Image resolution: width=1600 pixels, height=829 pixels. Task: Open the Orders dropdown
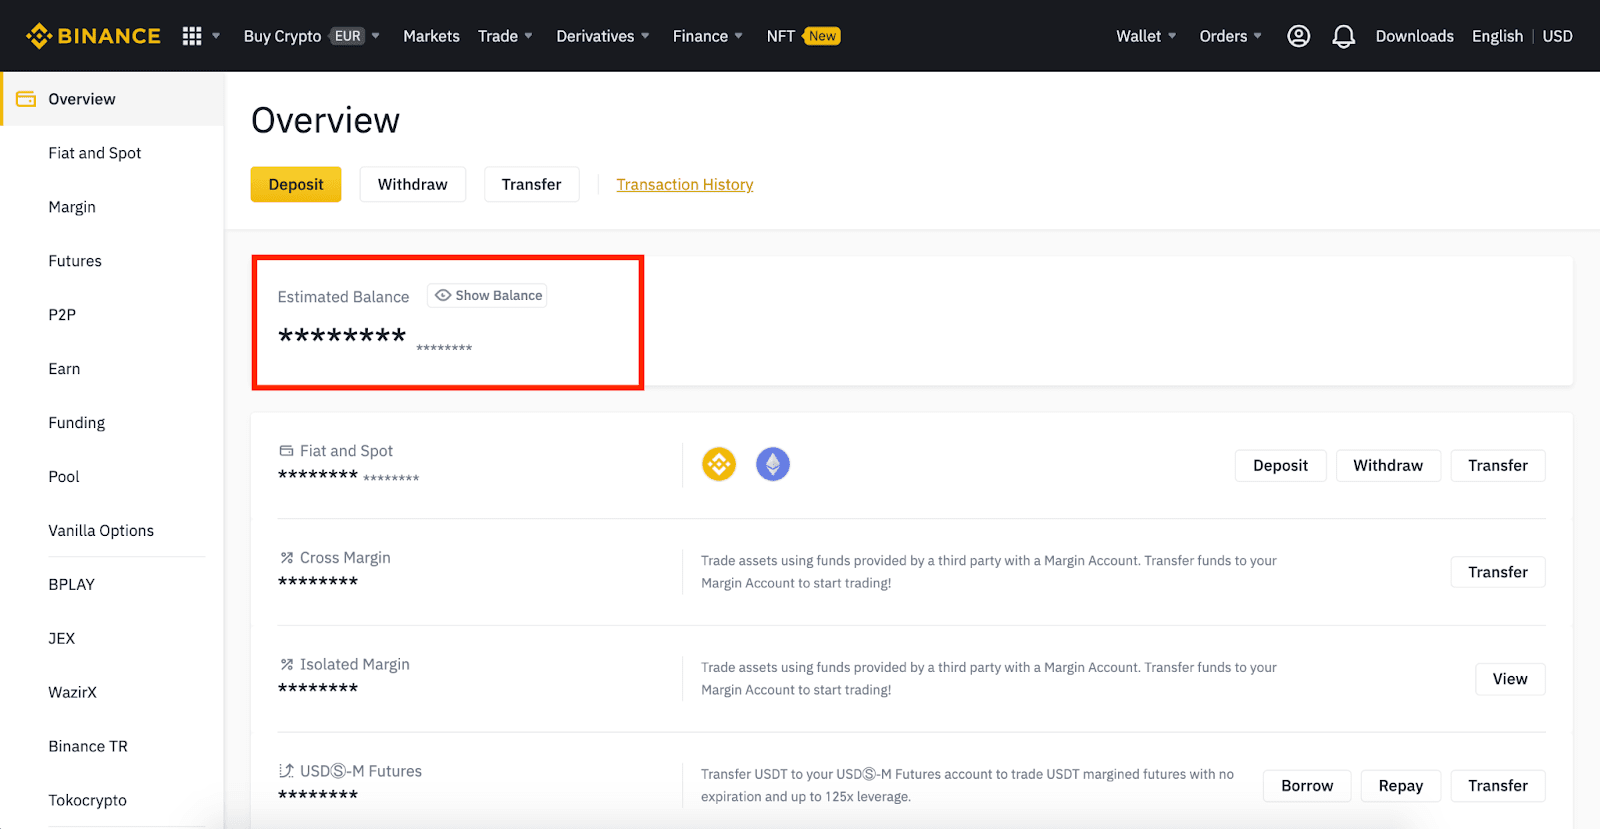(x=1230, y=36)
